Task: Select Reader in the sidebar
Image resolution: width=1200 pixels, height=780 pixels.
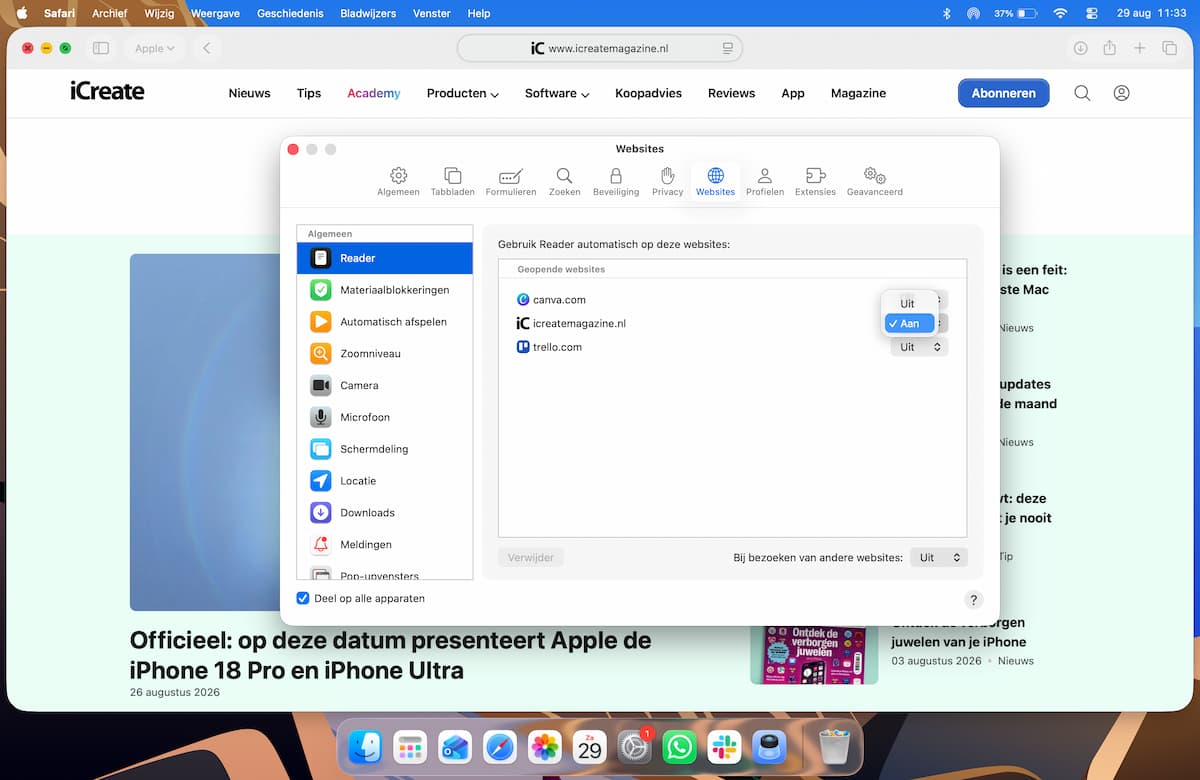Action: tap(385, 258)
